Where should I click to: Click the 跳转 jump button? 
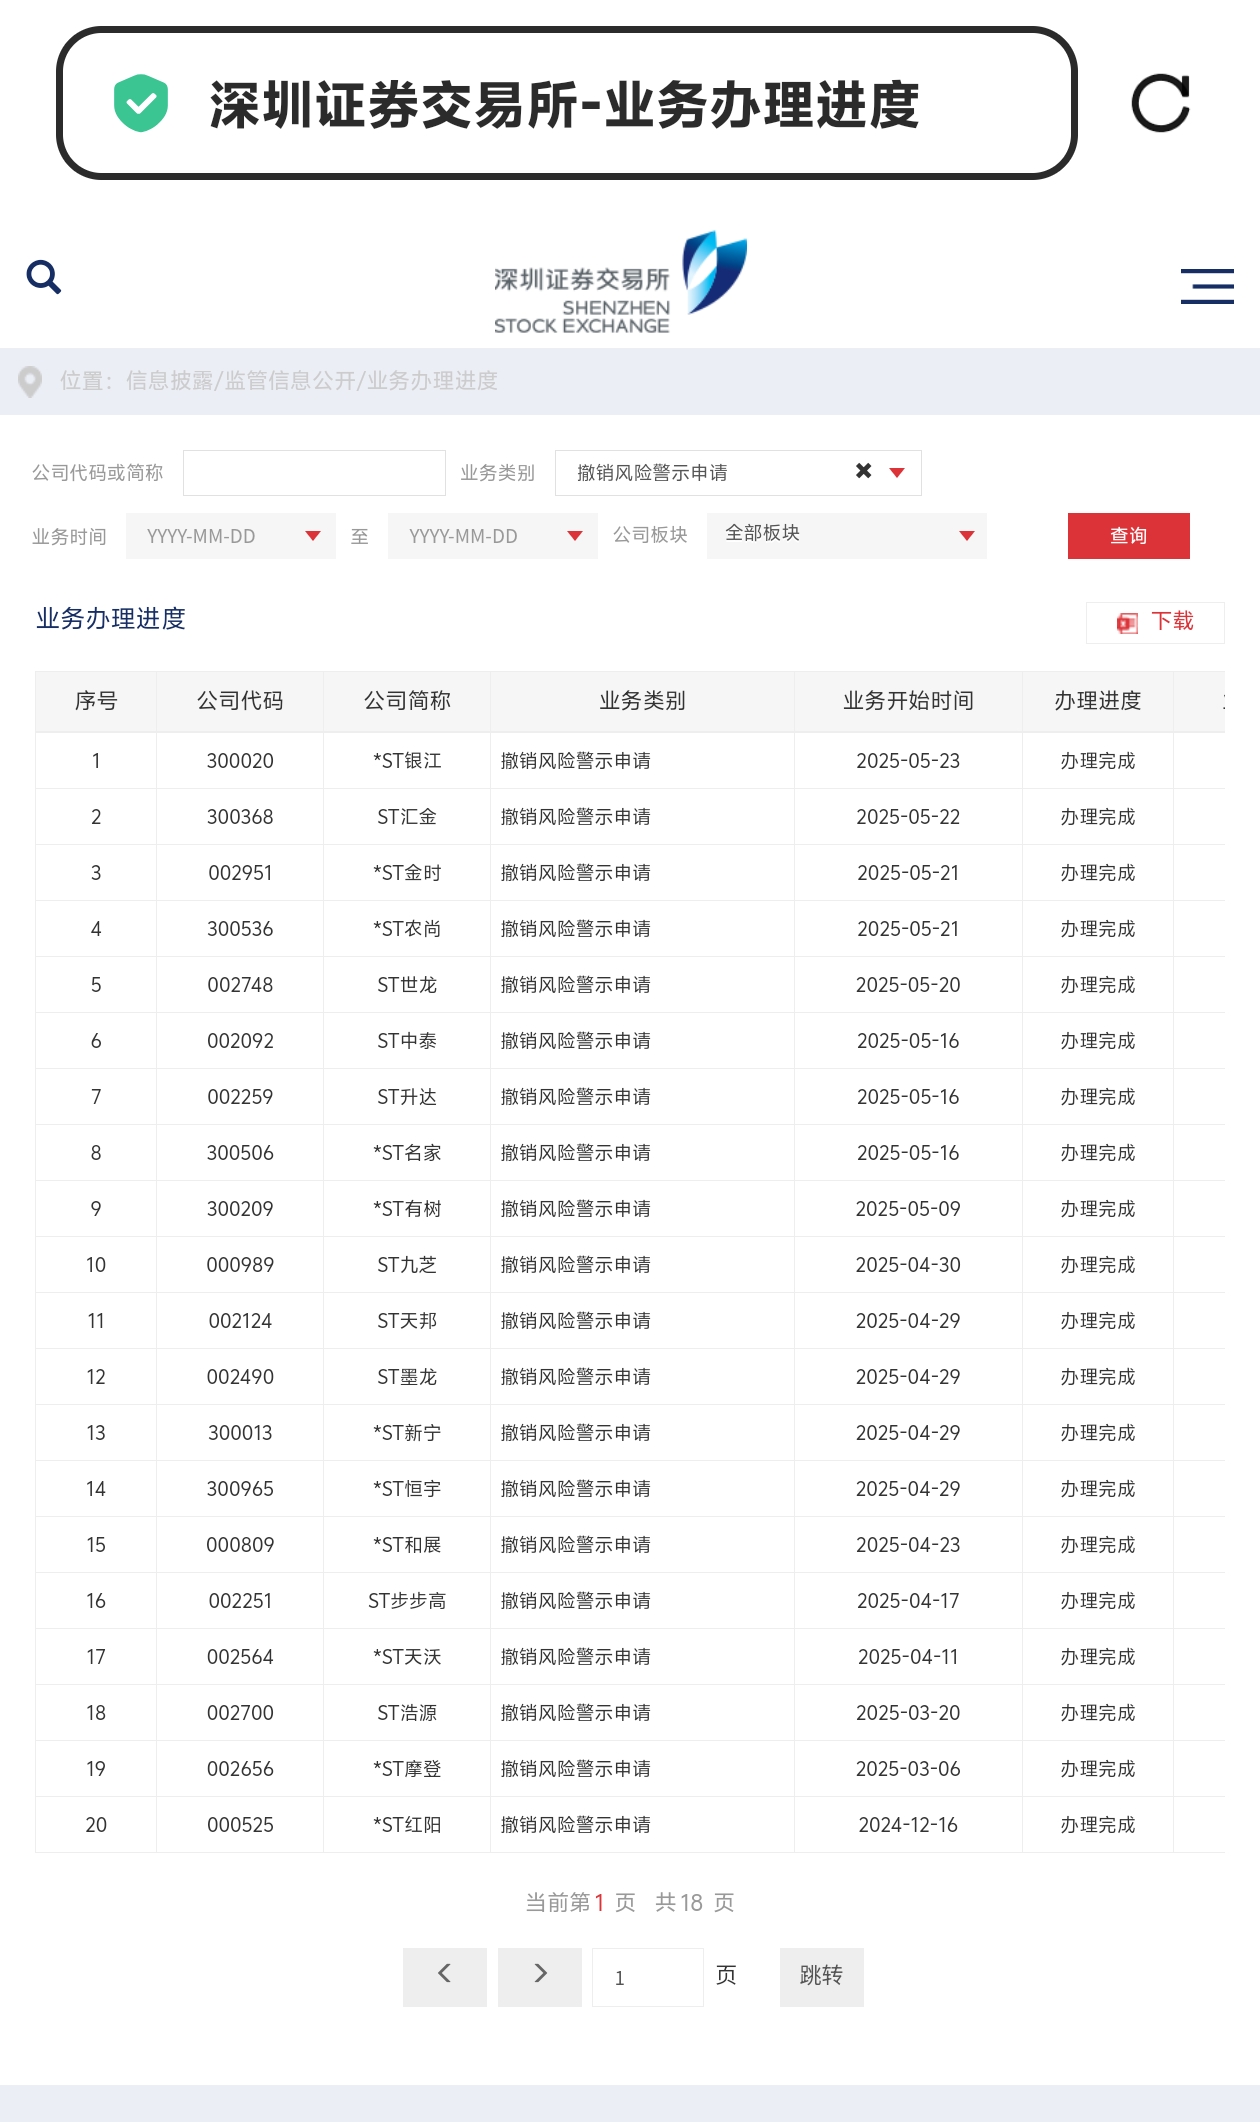(x=822, y=1976)
